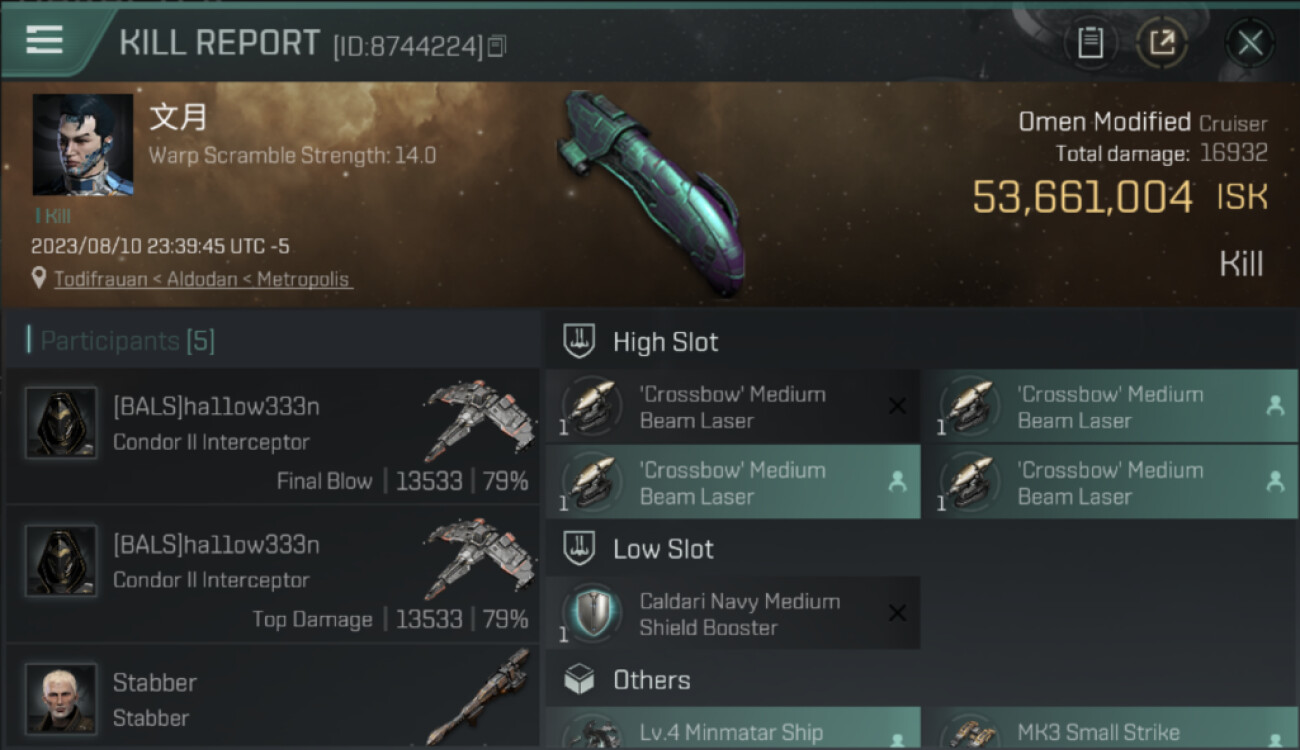Select the Stabber participant entry
The width and height of the screenshot is (1300, 750).
pyautogui.click(x=272, y=697)
